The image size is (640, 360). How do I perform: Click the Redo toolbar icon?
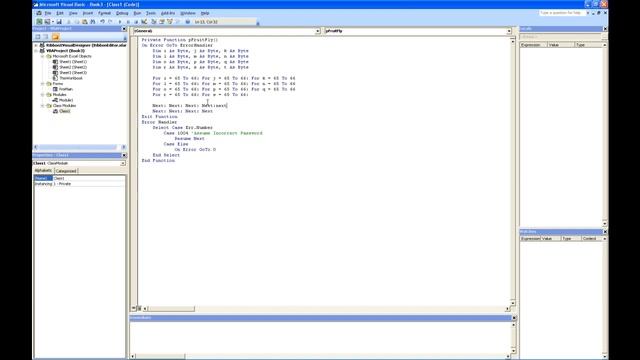tap(110, 22)
